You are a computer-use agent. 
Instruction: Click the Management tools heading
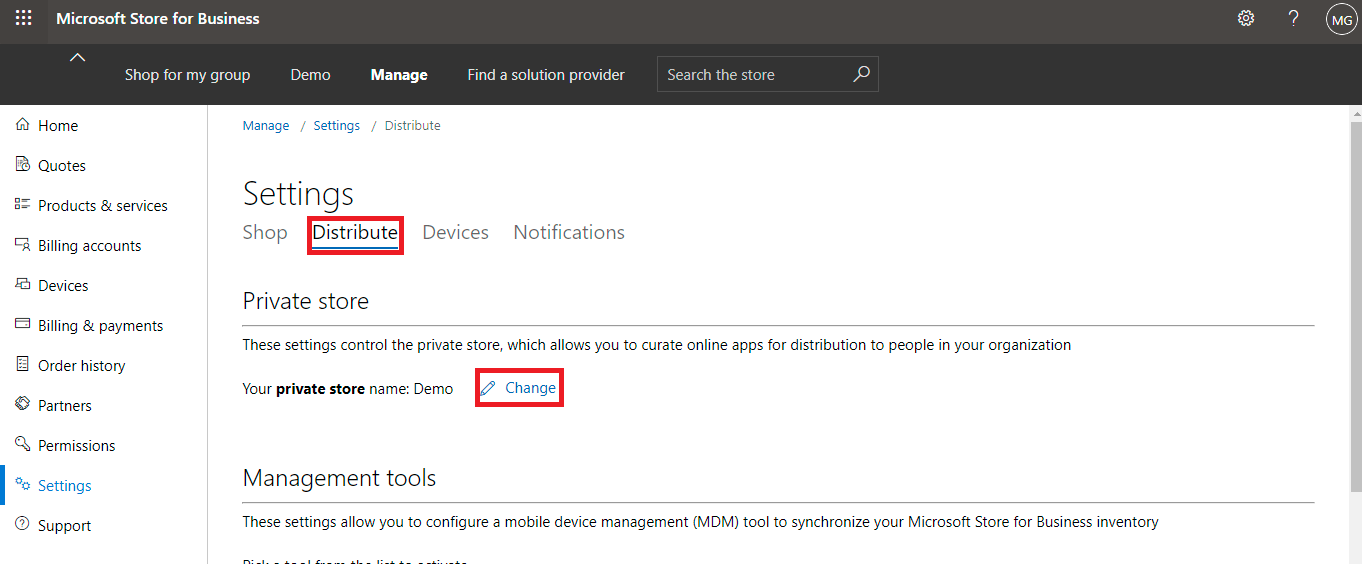pyautogui.click(x=340, y=478)
